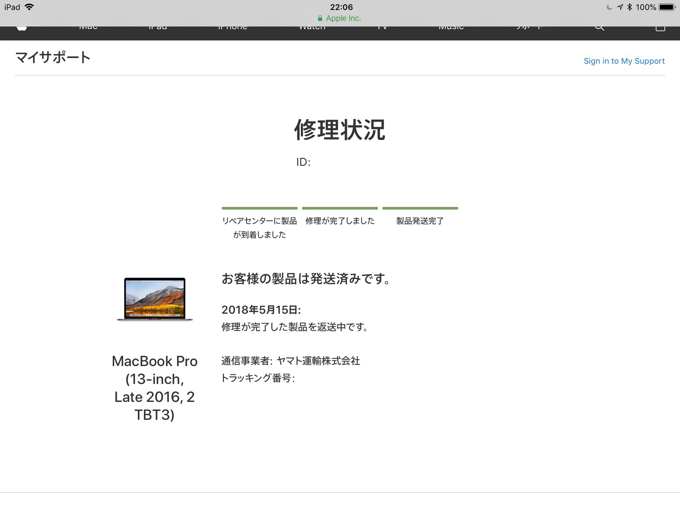Viewport: 680px width, 510px height.
Task: Click the date 2018年5月15日:
Action: pyautogui.click(x=261, y=310)
